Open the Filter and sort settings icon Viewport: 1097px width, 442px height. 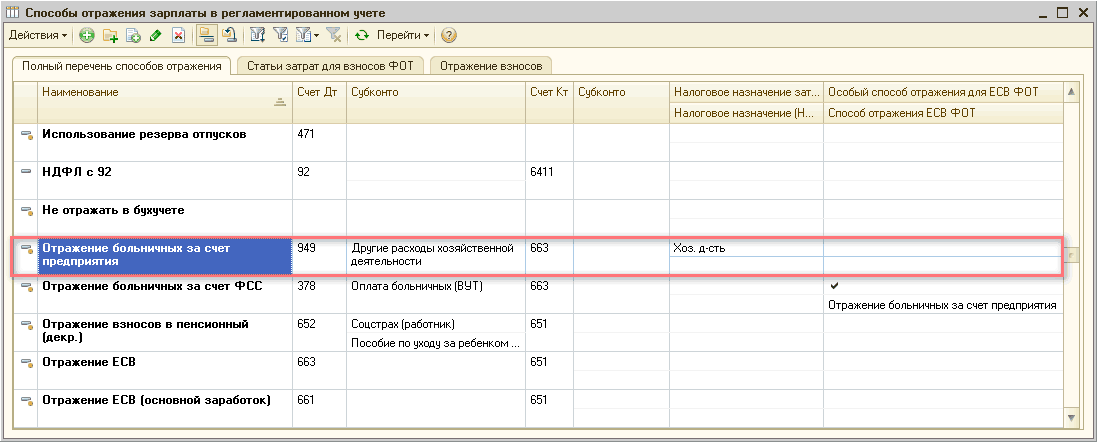tap(257, 35)
